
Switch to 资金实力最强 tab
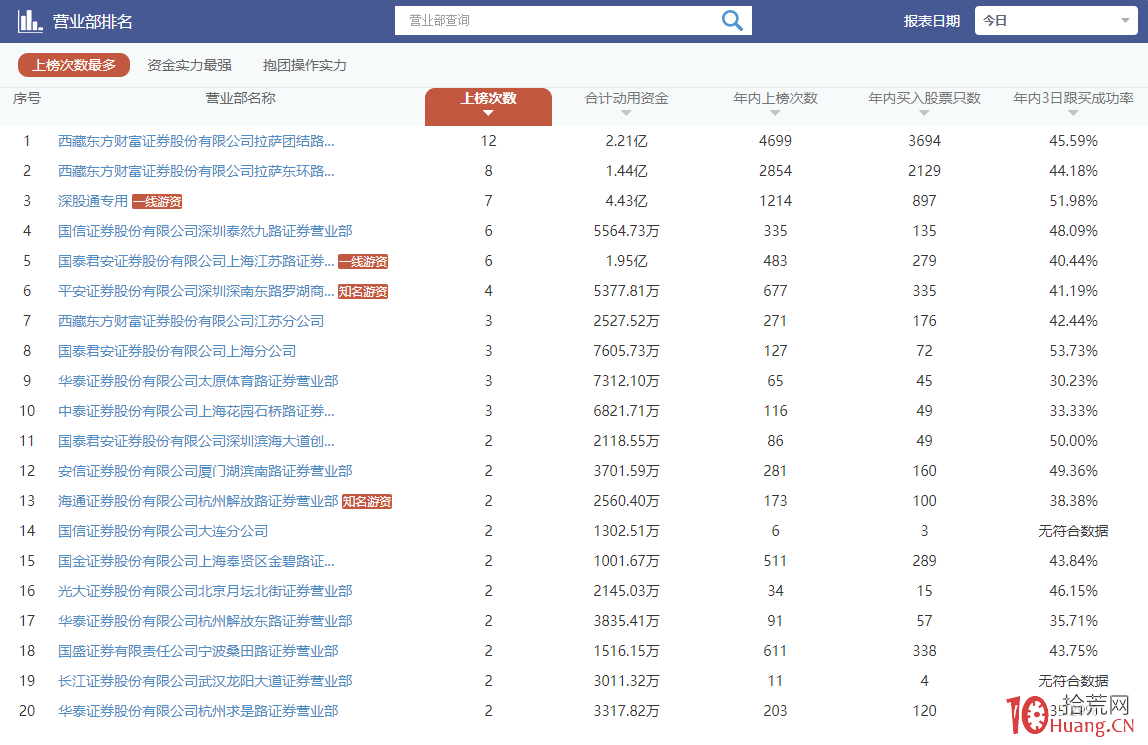(x=189, y=65)
